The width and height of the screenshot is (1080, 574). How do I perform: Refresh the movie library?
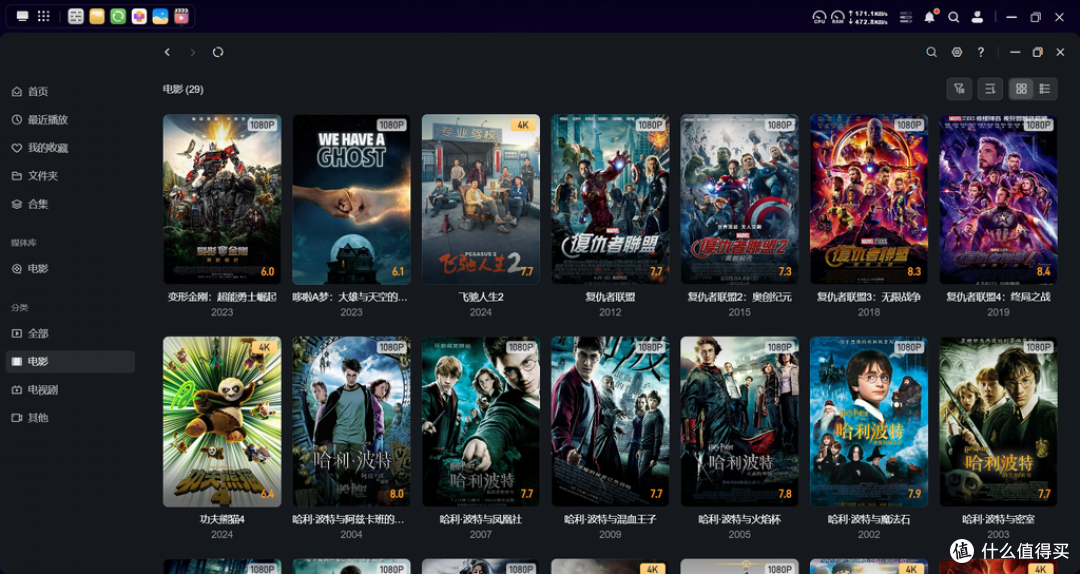(218, 52)
